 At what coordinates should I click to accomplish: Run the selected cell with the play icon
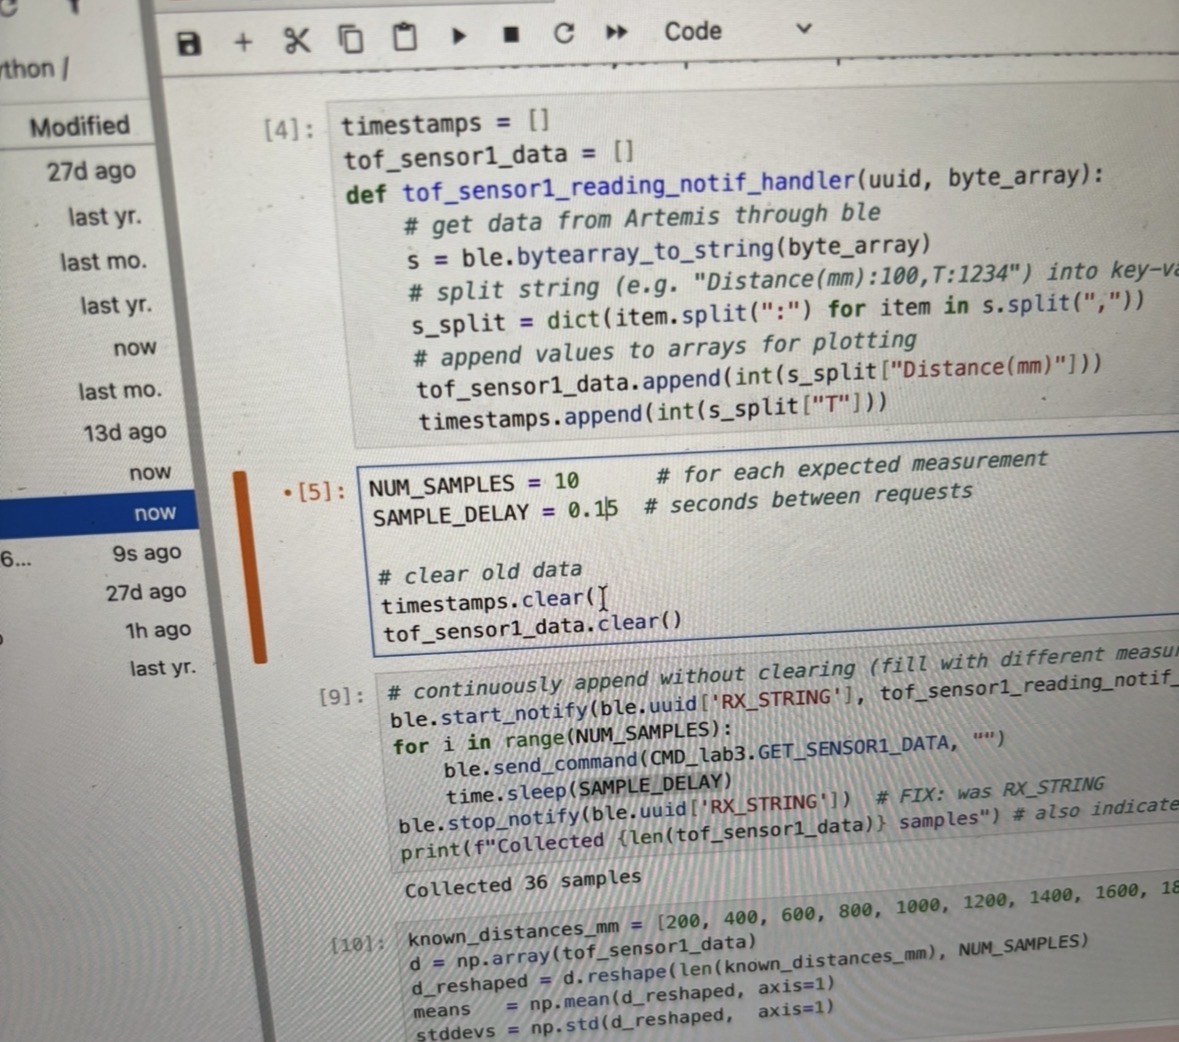click(x=459, y=36)
